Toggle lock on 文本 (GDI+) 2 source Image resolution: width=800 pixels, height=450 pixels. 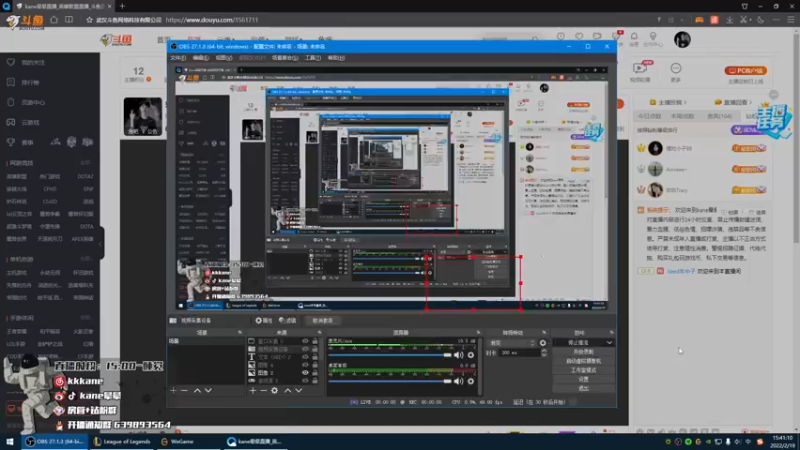tap(315, 357)
